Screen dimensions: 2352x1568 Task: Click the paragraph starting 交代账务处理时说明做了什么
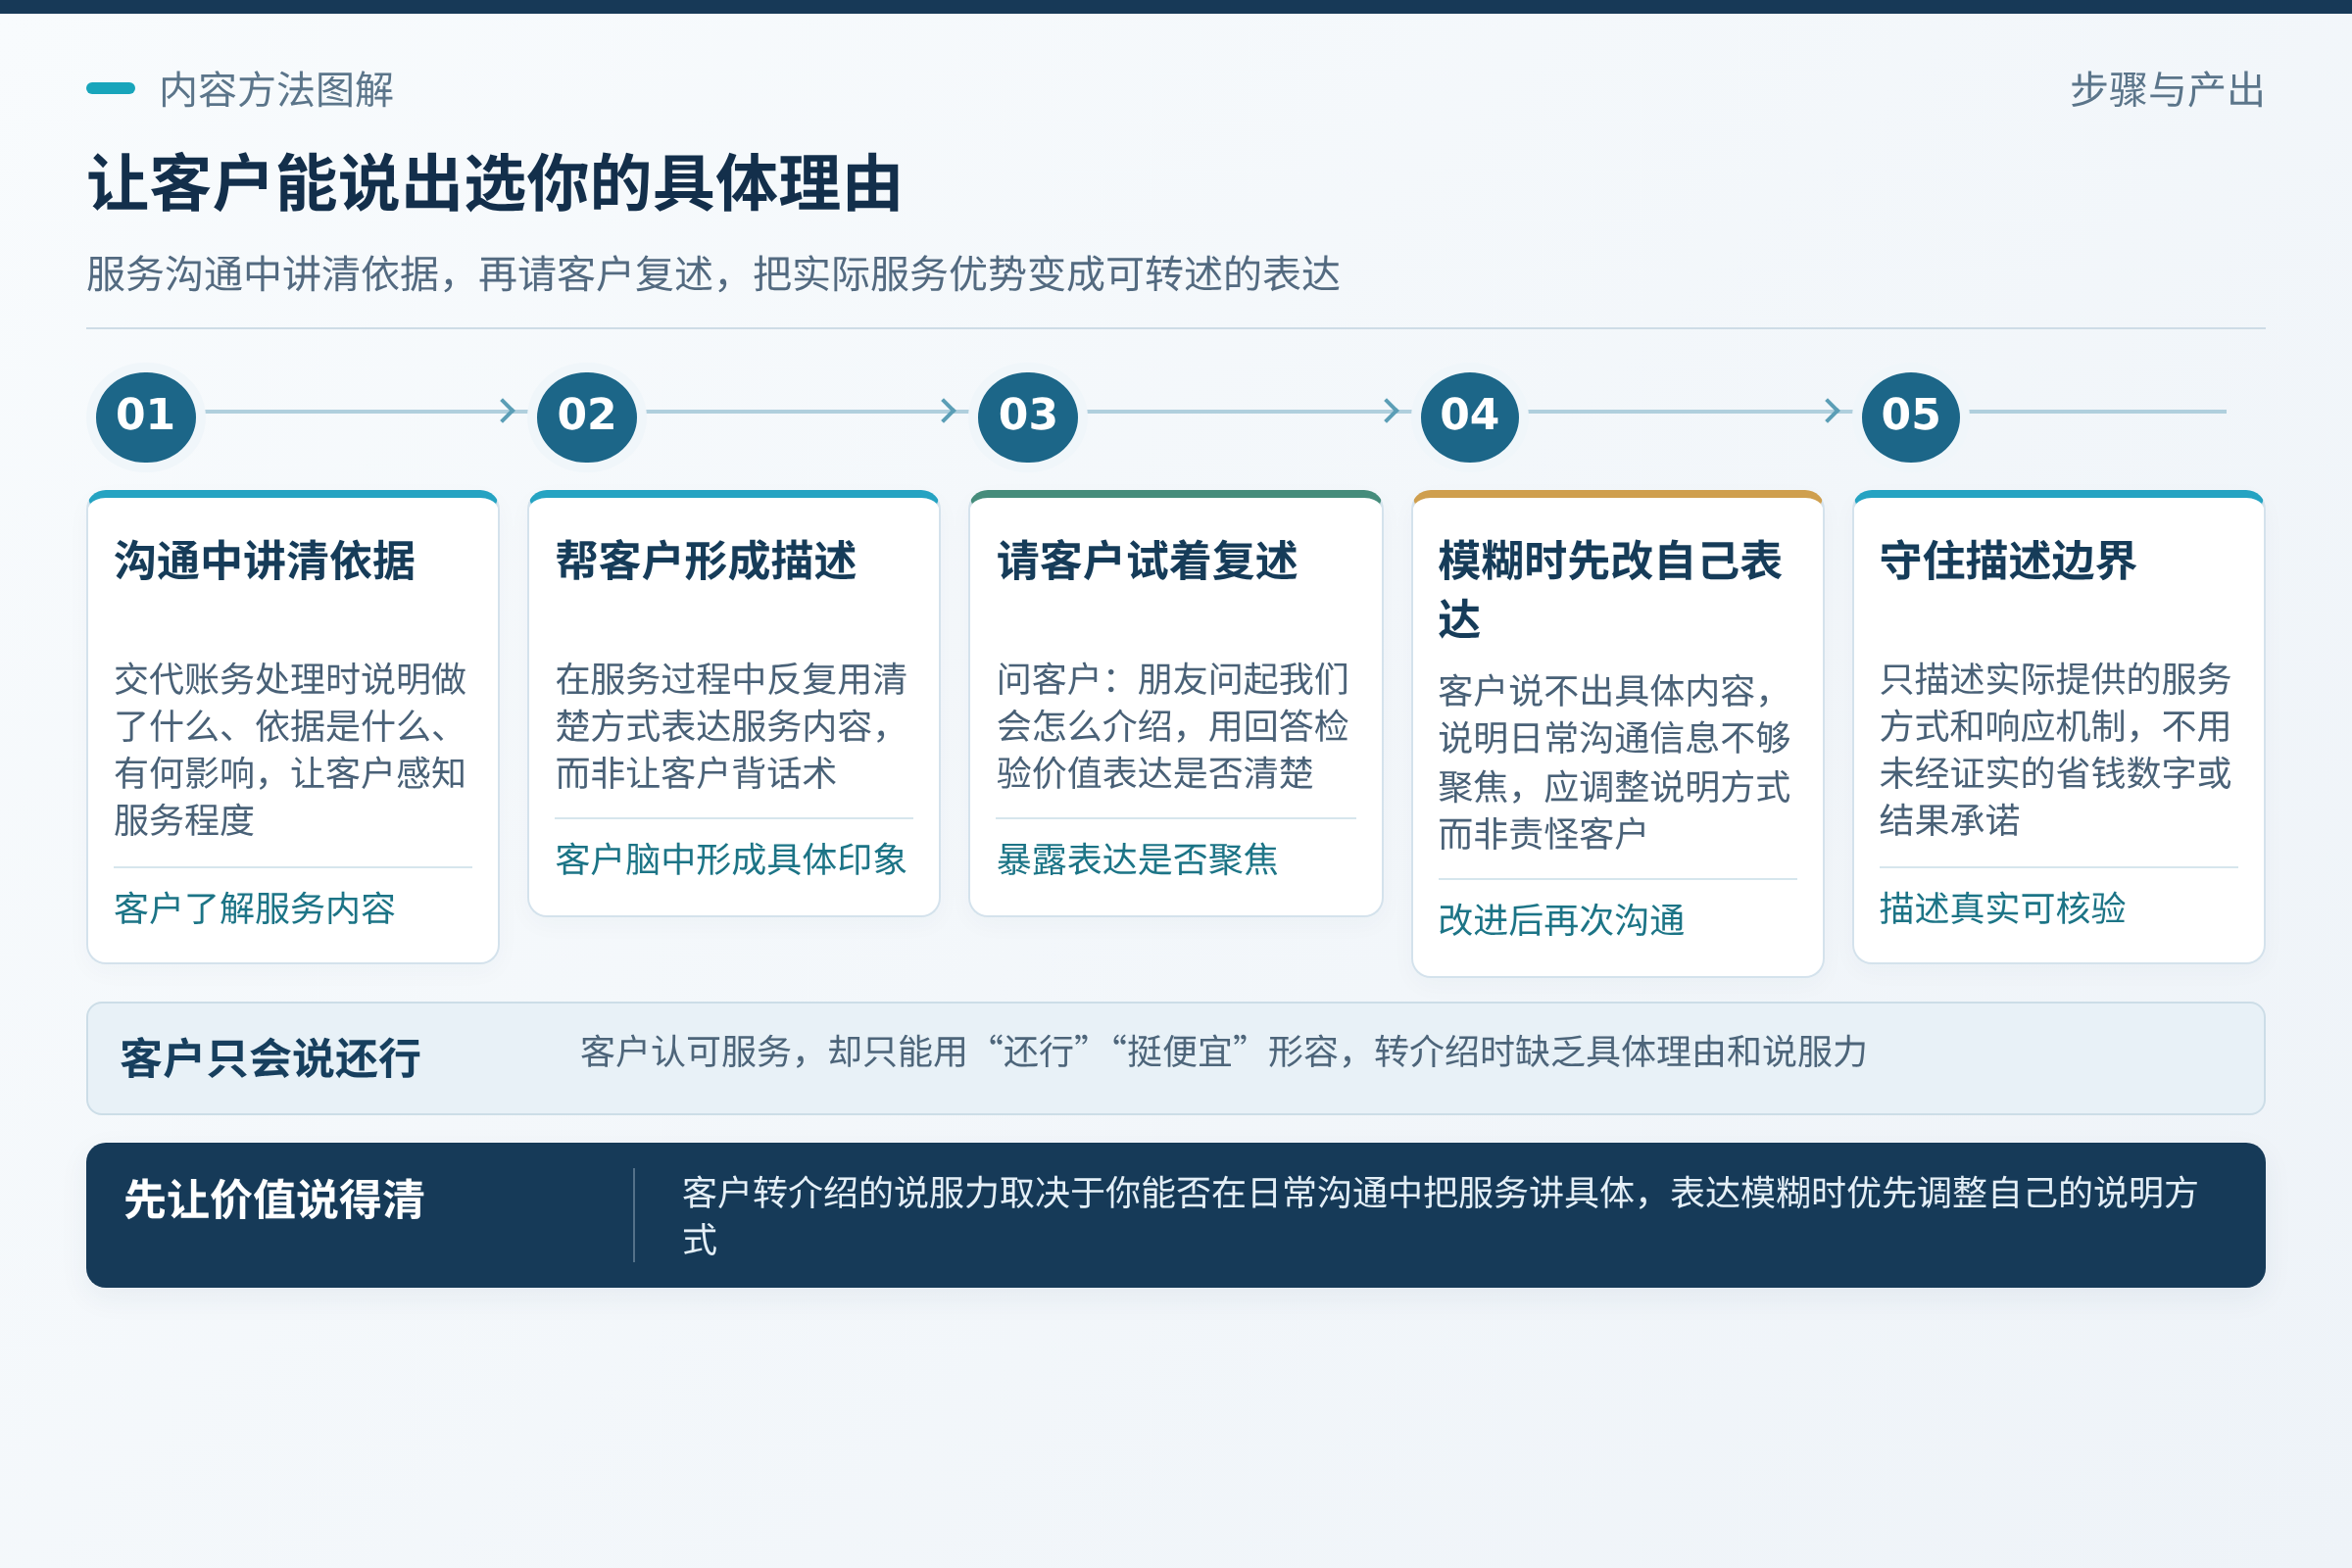pyautogui.click(x=290, y=749)
